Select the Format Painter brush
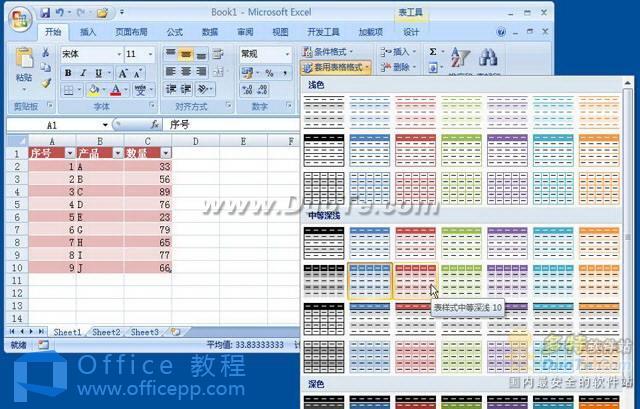Image resolution: width=640 pixels, height=409 pixels. [x=45, y=83]
